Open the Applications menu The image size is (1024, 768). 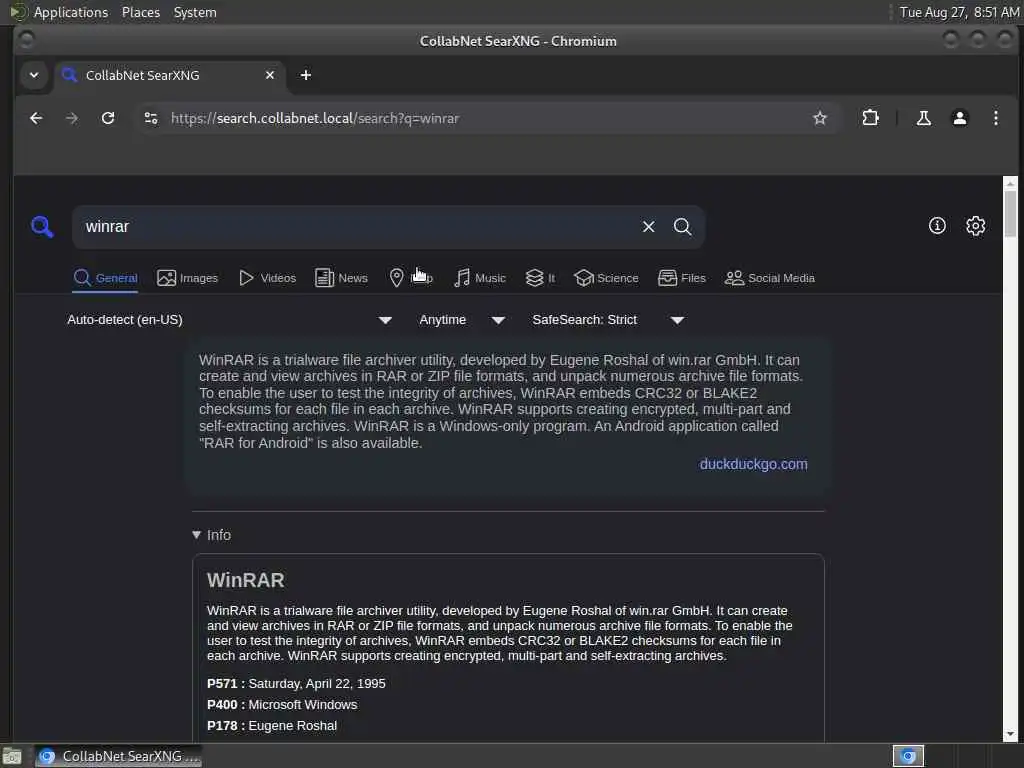(71, 12)
